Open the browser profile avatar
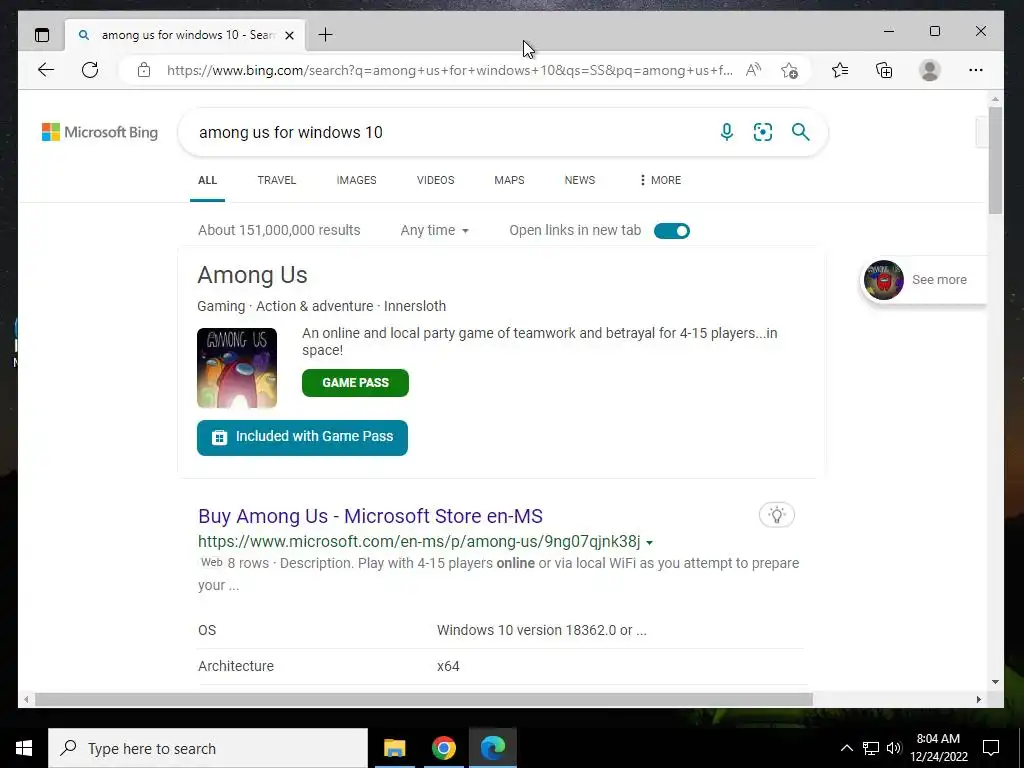Viewport: 1024px width, 768px height. [x=929, y=70]
